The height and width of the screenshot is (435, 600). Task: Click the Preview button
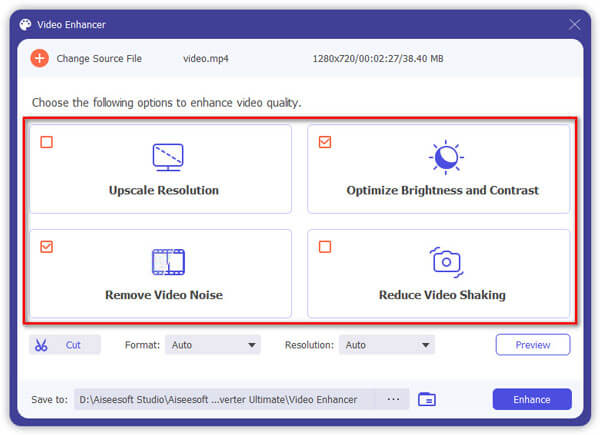pyautogui.click(x=533, y=345)
